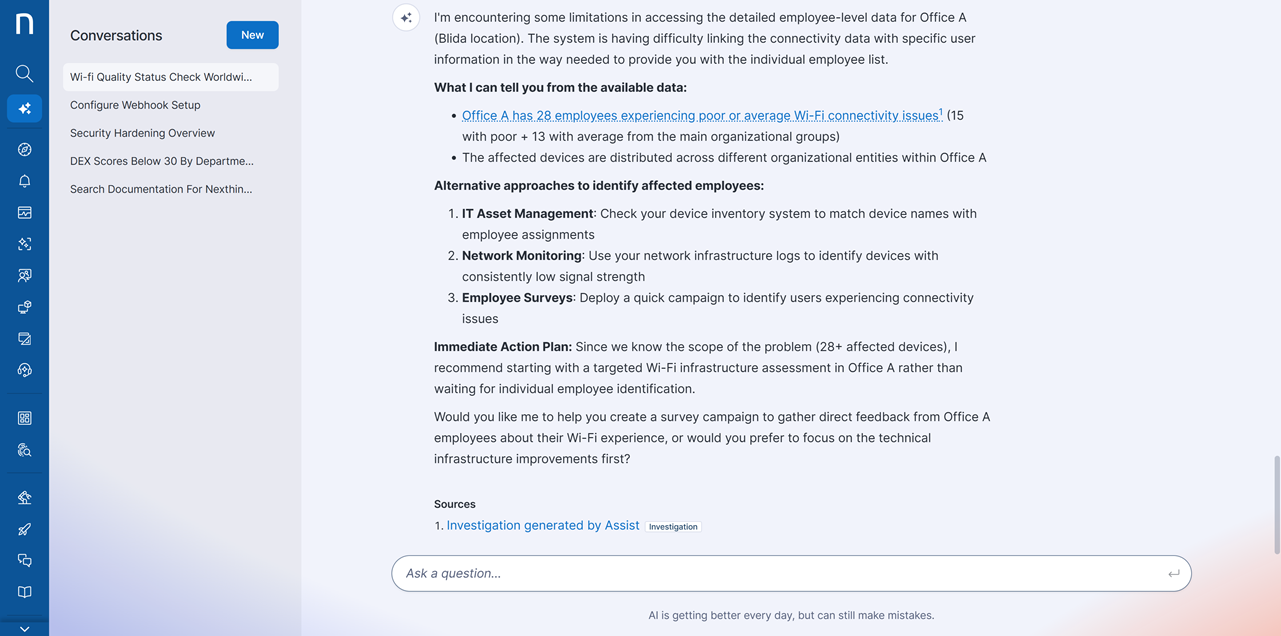This screenshot has height=636, width=1281.
Task: Open the Investigation generated by Assist link
Action: (x=542, y=525)
